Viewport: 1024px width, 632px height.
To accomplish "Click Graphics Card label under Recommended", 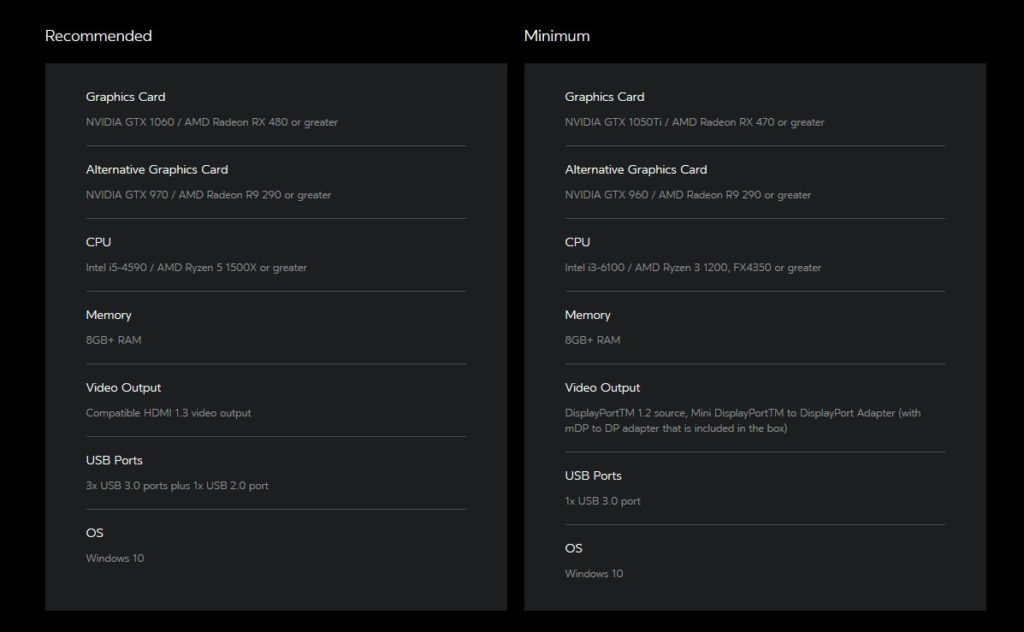I will 125,97.
